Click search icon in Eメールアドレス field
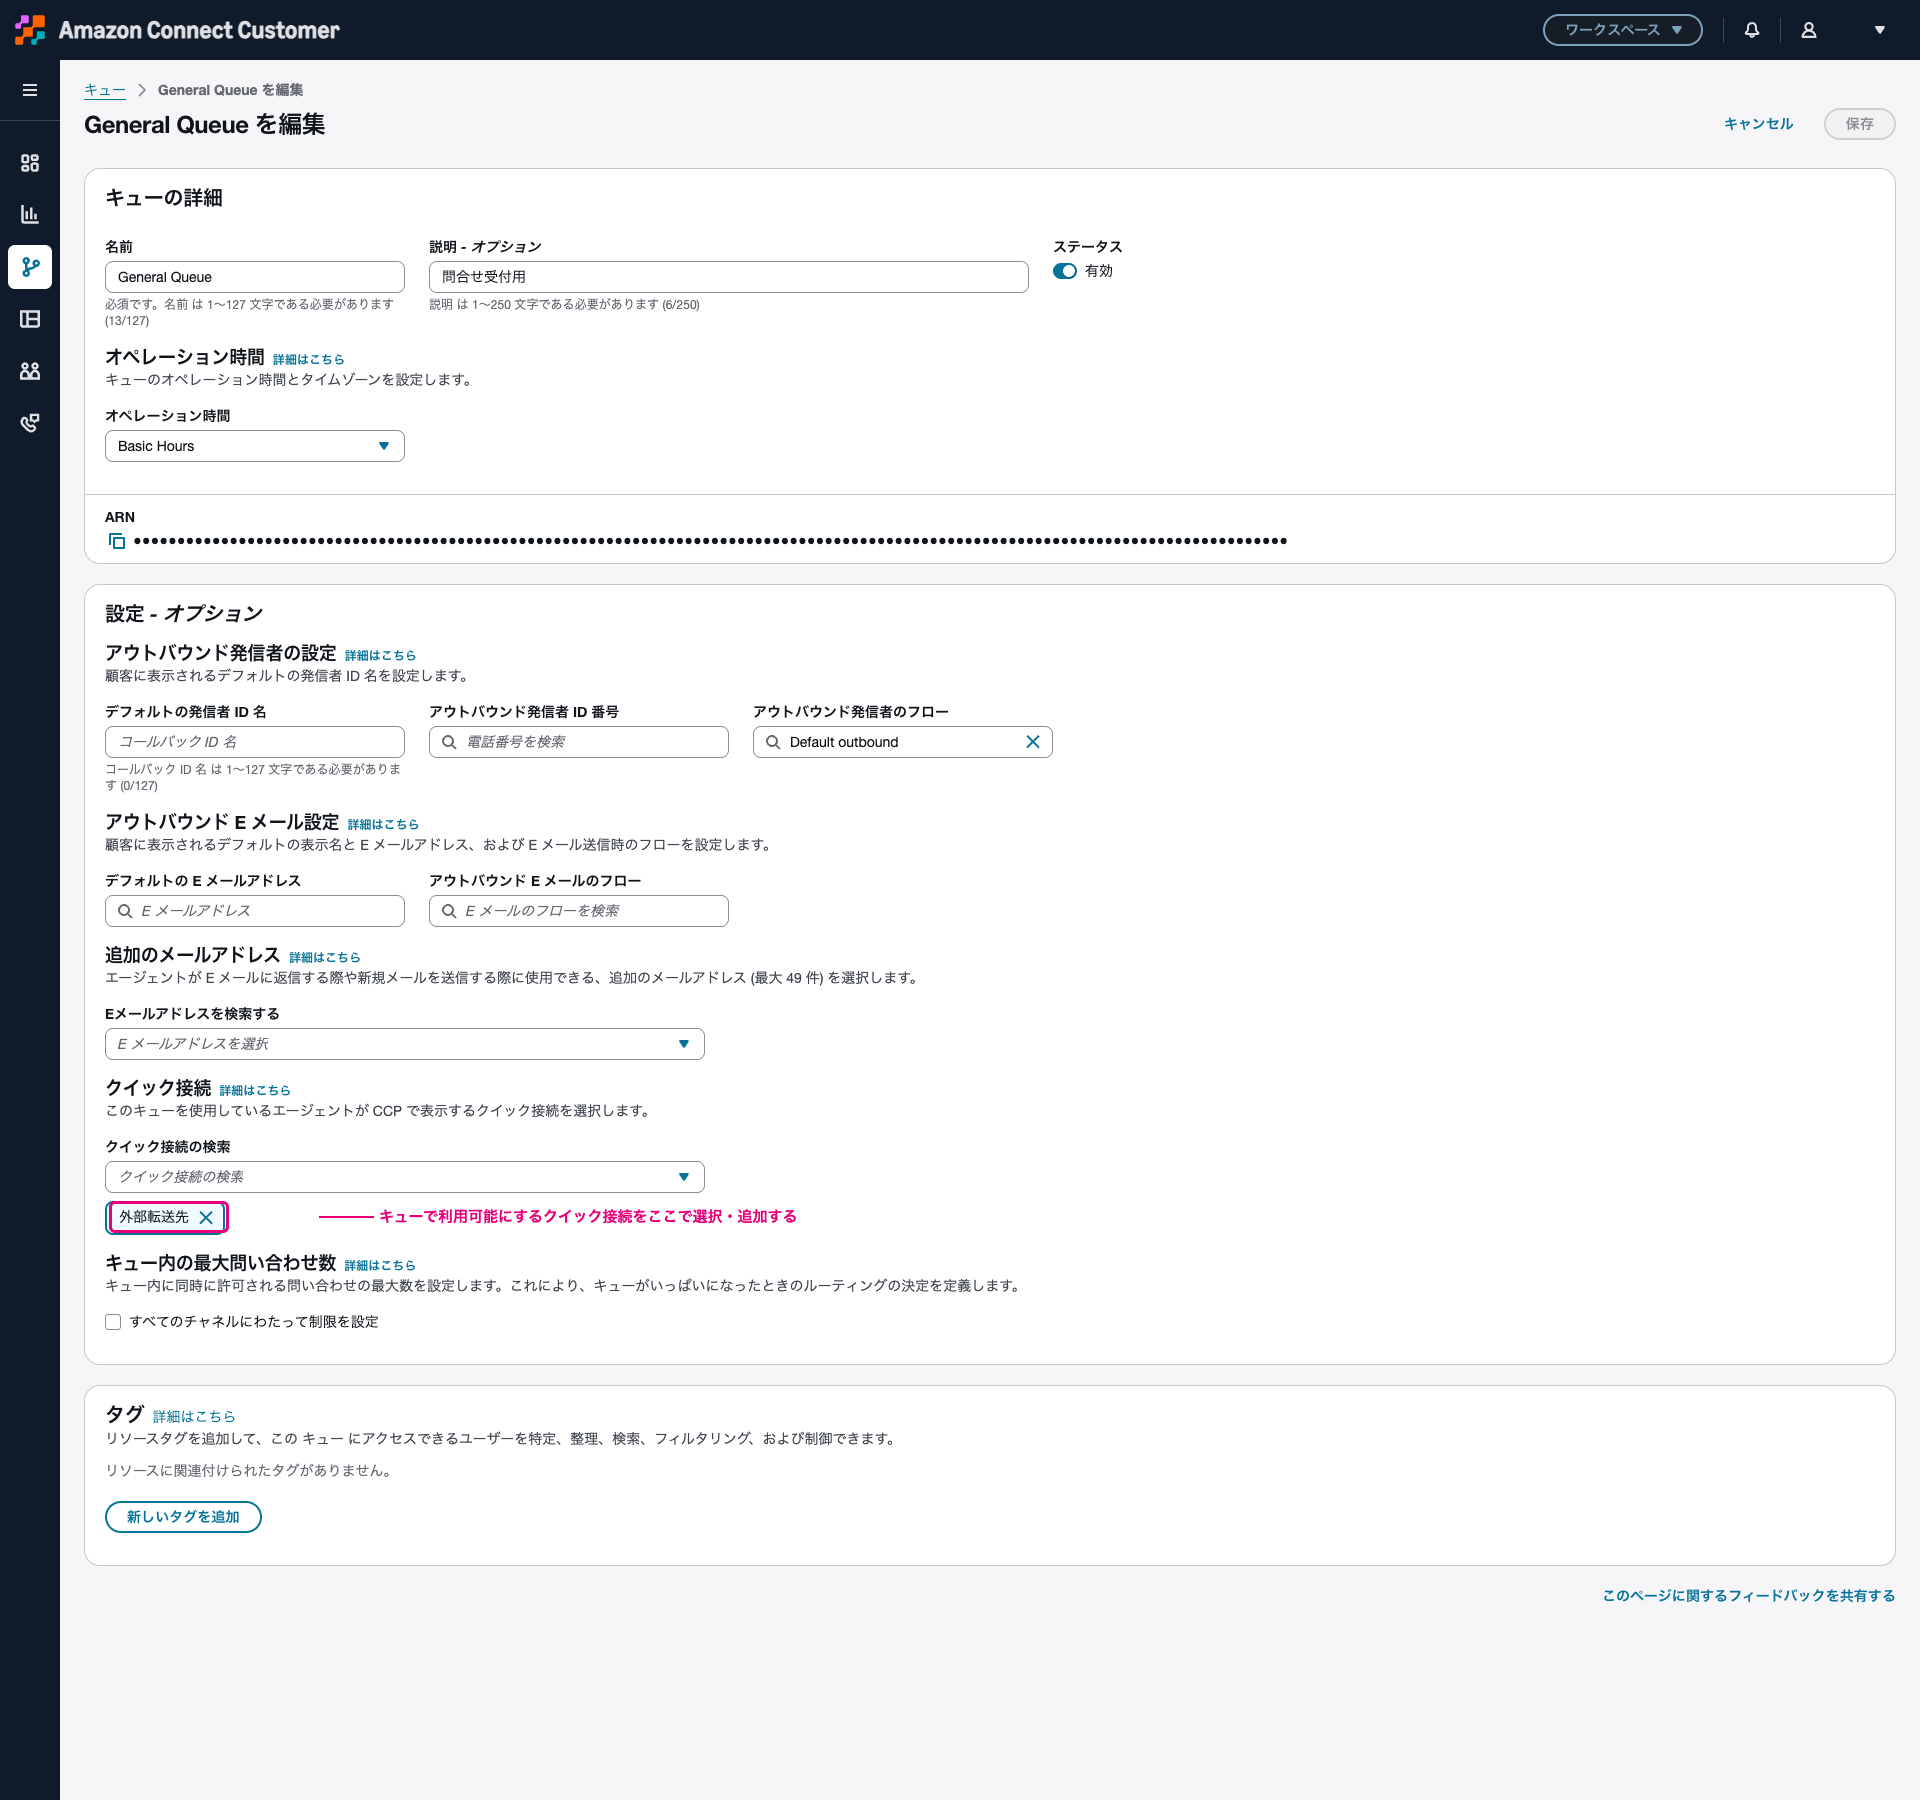Viewport: 1920px width, 1800px height. 125,911
